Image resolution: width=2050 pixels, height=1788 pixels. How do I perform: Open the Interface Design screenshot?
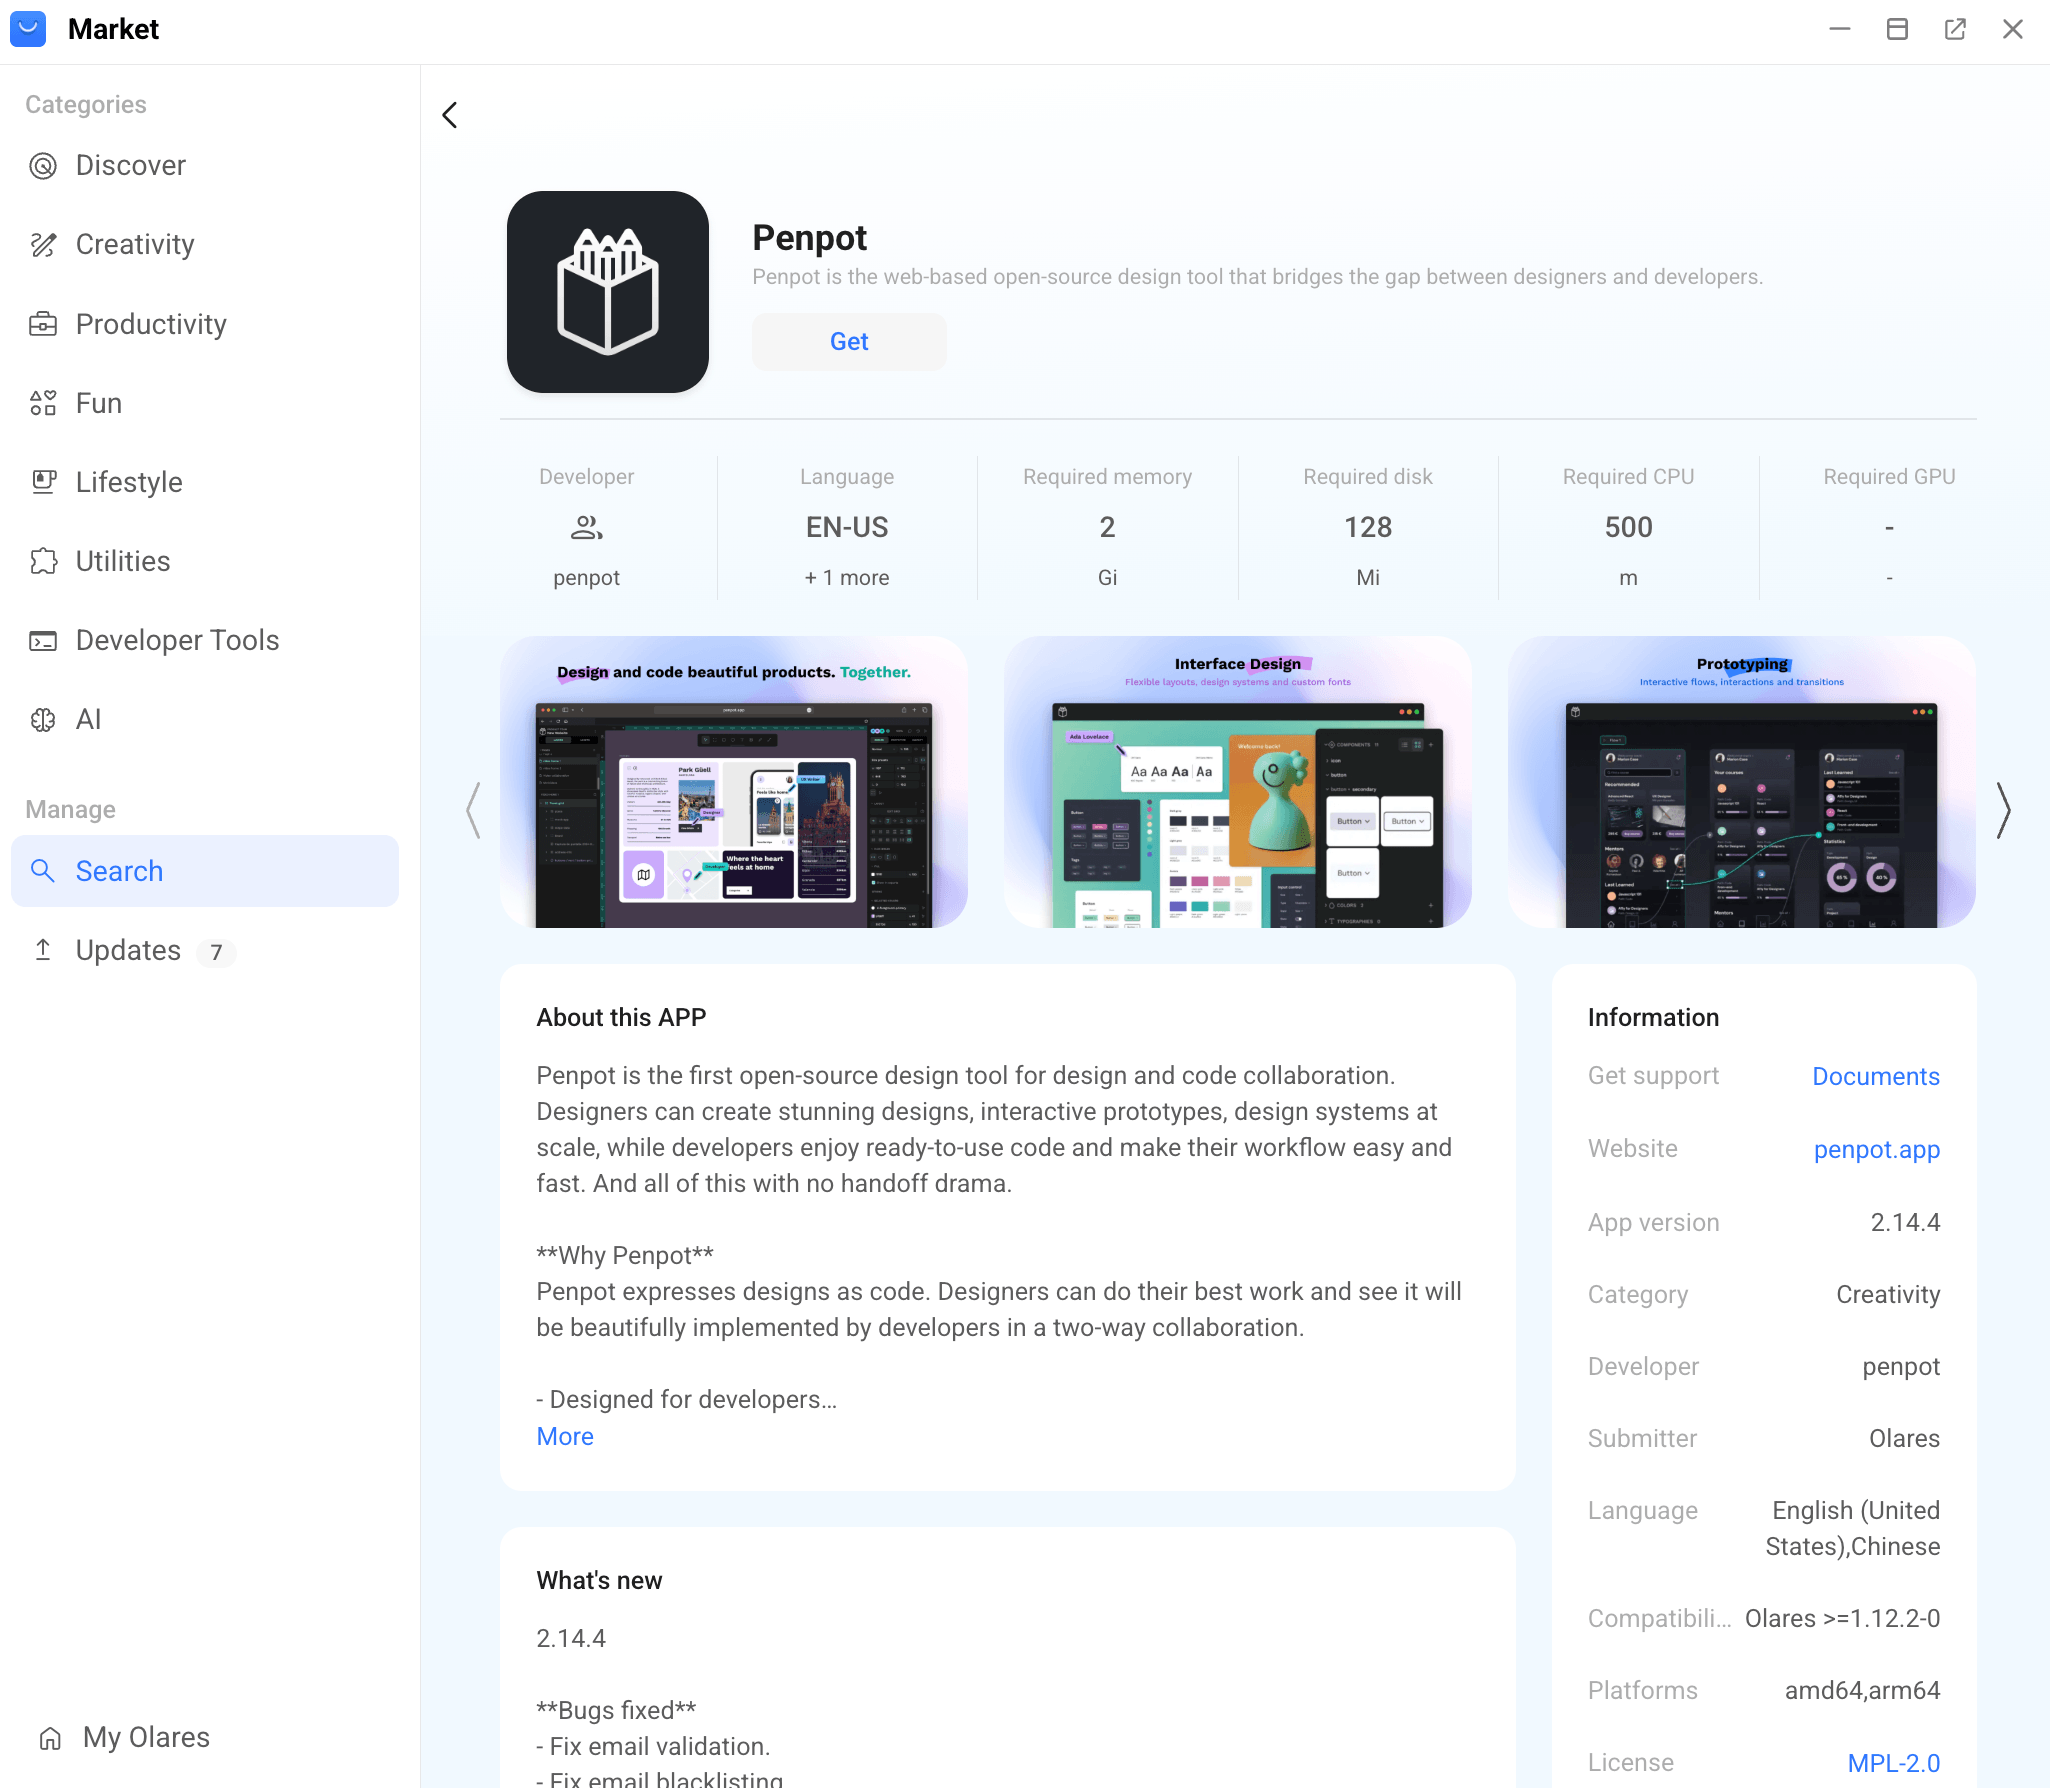coord(1238,782)
